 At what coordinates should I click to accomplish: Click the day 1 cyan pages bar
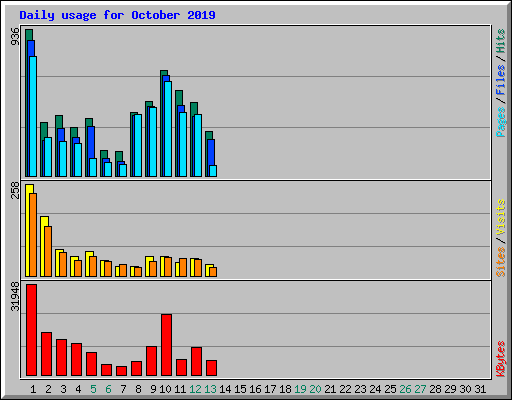click(x=33, y=116)
